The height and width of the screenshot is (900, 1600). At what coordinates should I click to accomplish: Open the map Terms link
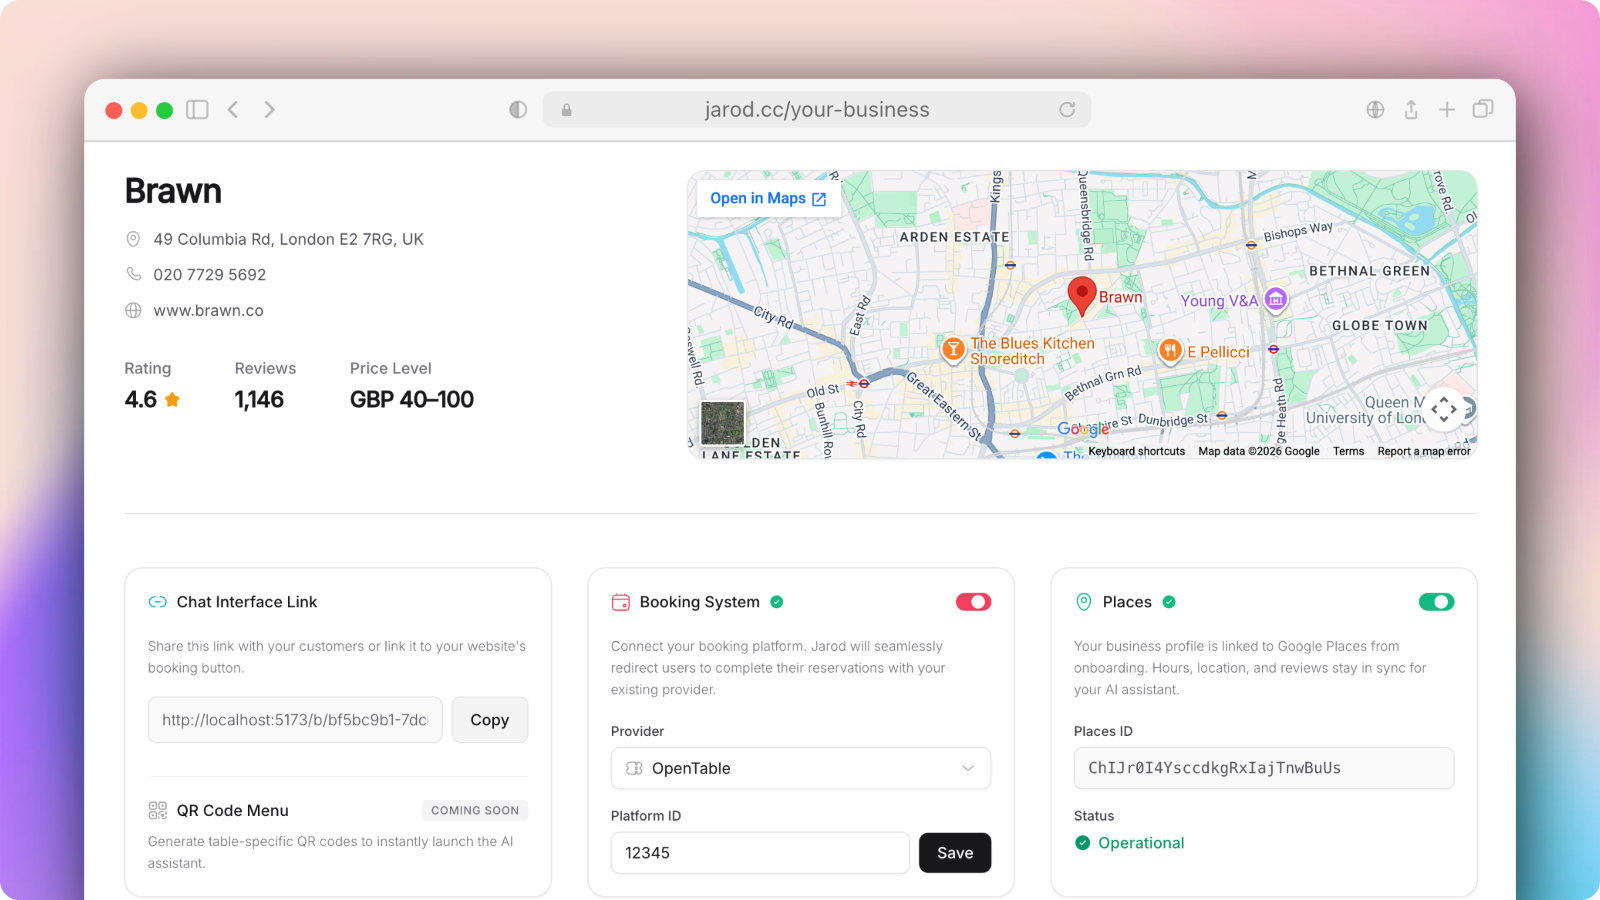coord(1348,451)
